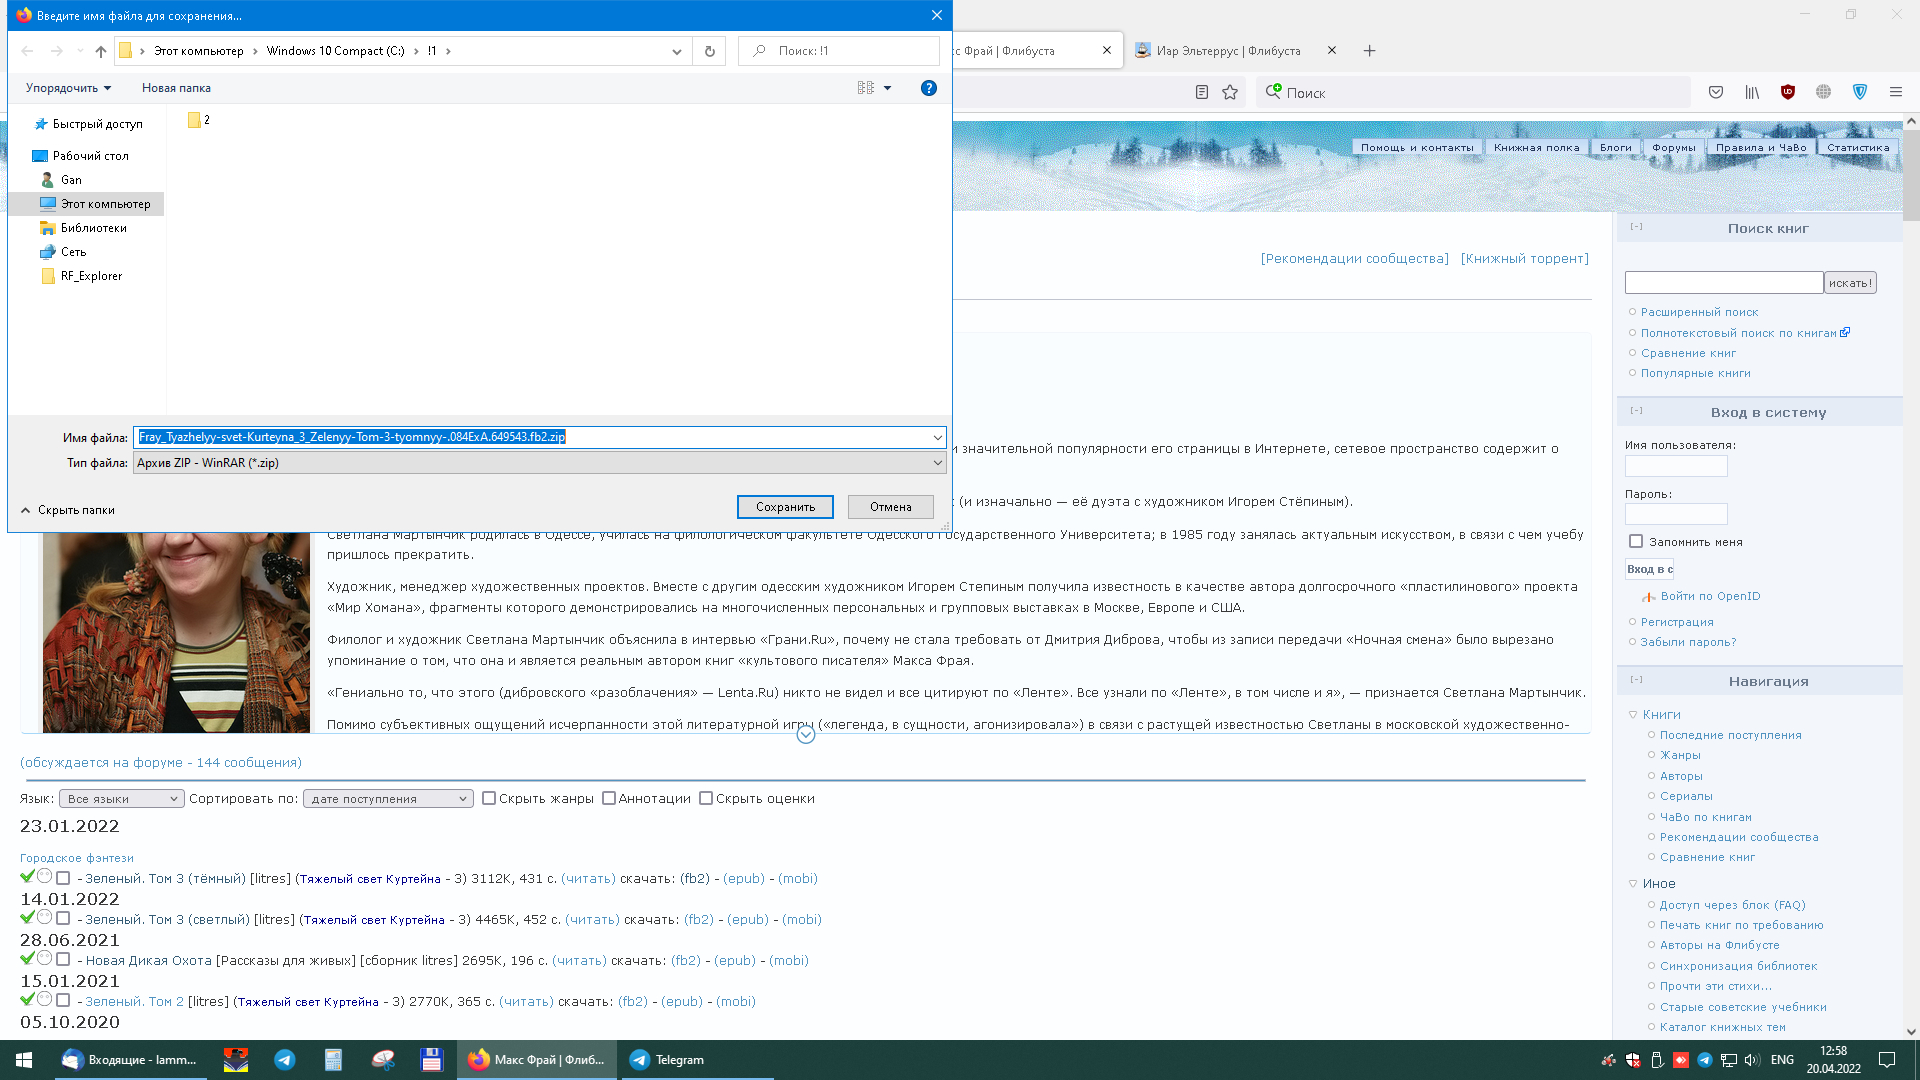The height and width of the screenshot is (1080, 1920).
Task: Check the box for Новая Дикая Охота
Action: [x=63, y=959]
